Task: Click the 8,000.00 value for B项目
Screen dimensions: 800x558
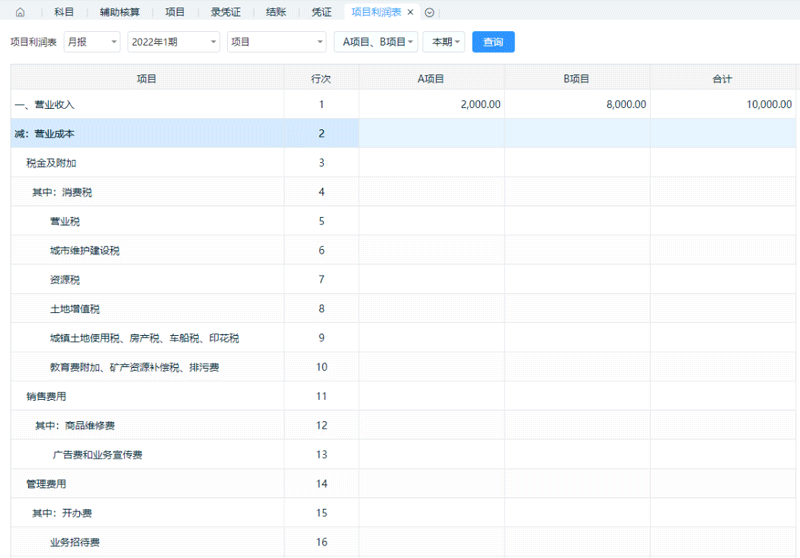Action: pyautogui.click(x=626, y=105)
